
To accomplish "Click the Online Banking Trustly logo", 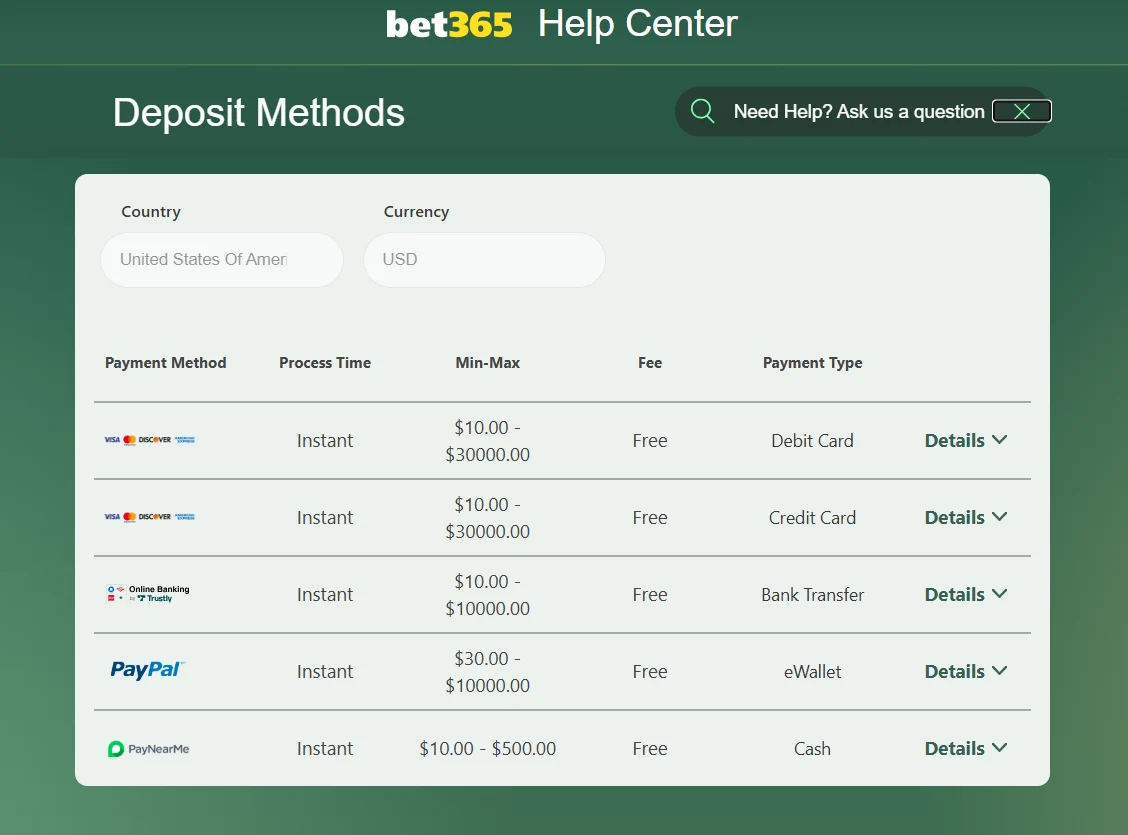I will click(x=148, y=593).
